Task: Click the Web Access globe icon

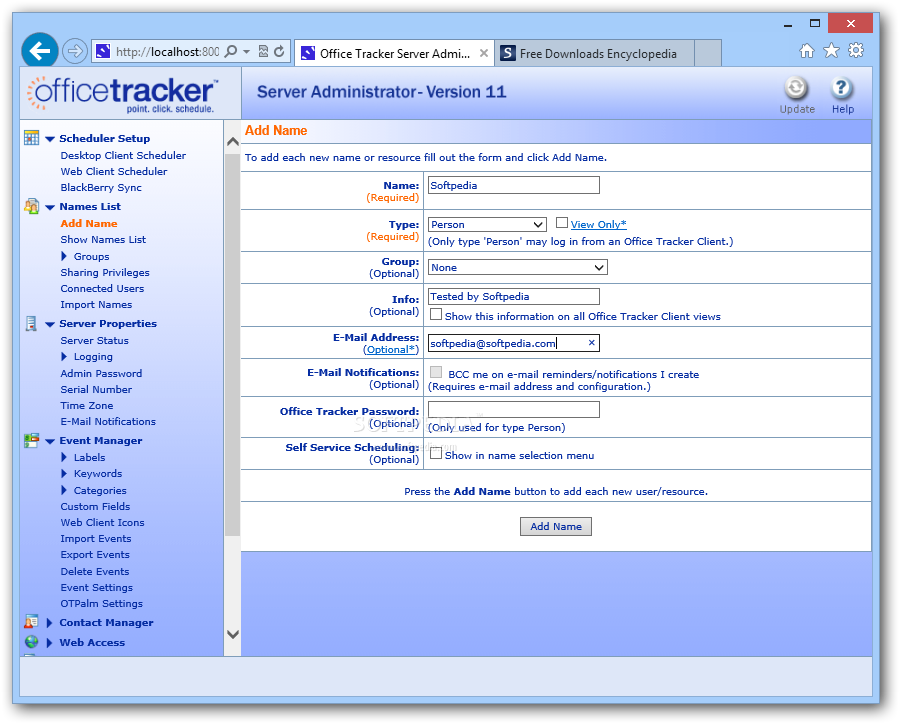Action: 32,642
